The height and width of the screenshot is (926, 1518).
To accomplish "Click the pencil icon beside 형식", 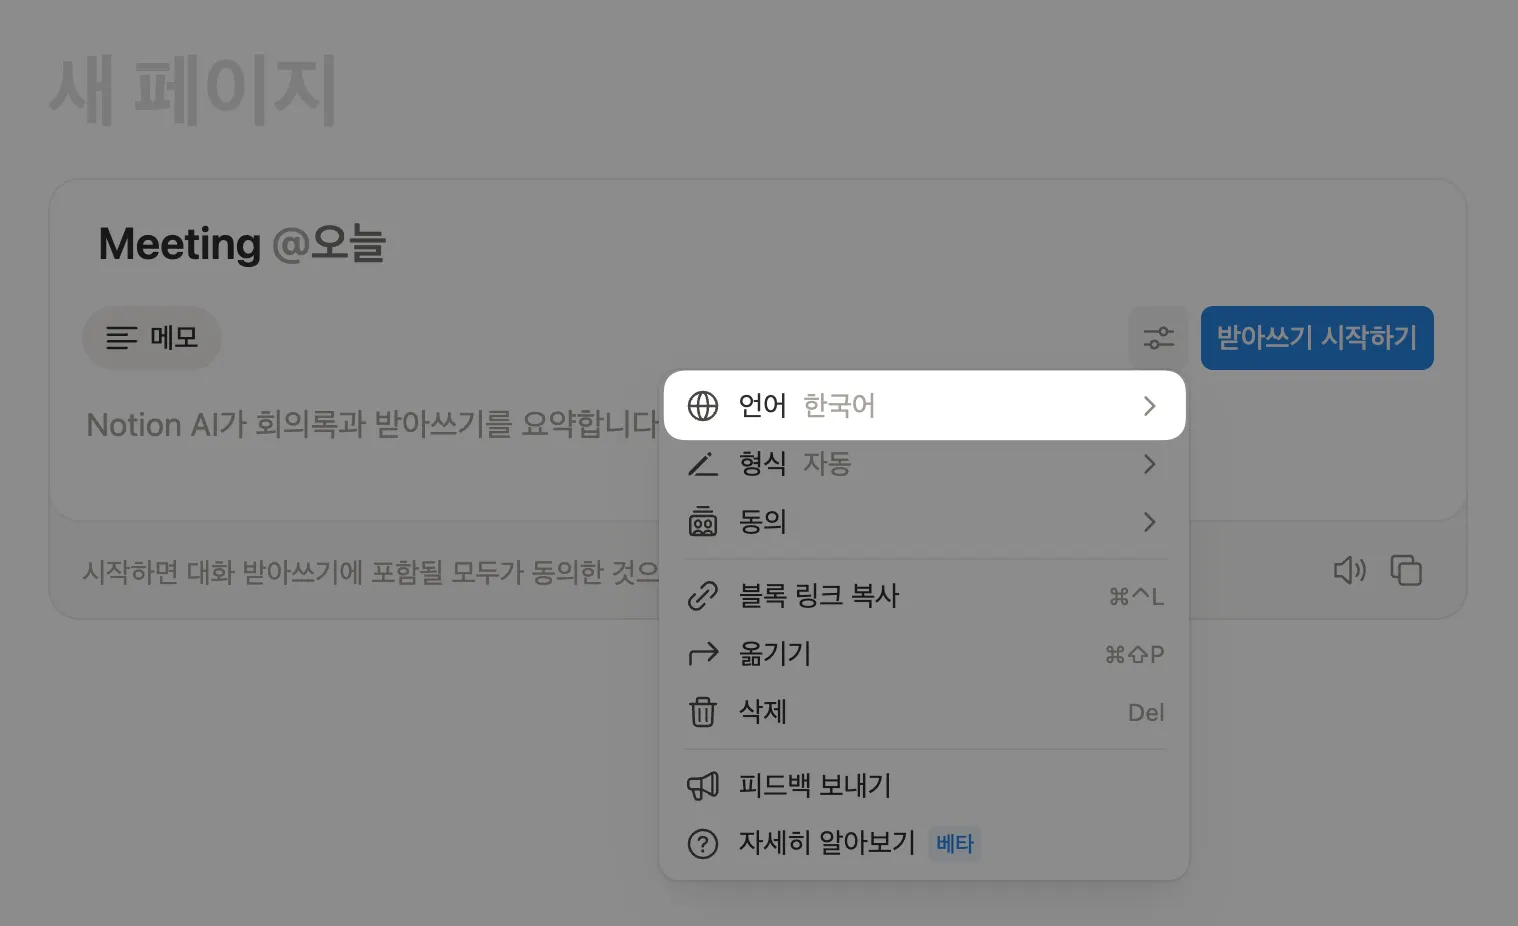I will [703, 464].
